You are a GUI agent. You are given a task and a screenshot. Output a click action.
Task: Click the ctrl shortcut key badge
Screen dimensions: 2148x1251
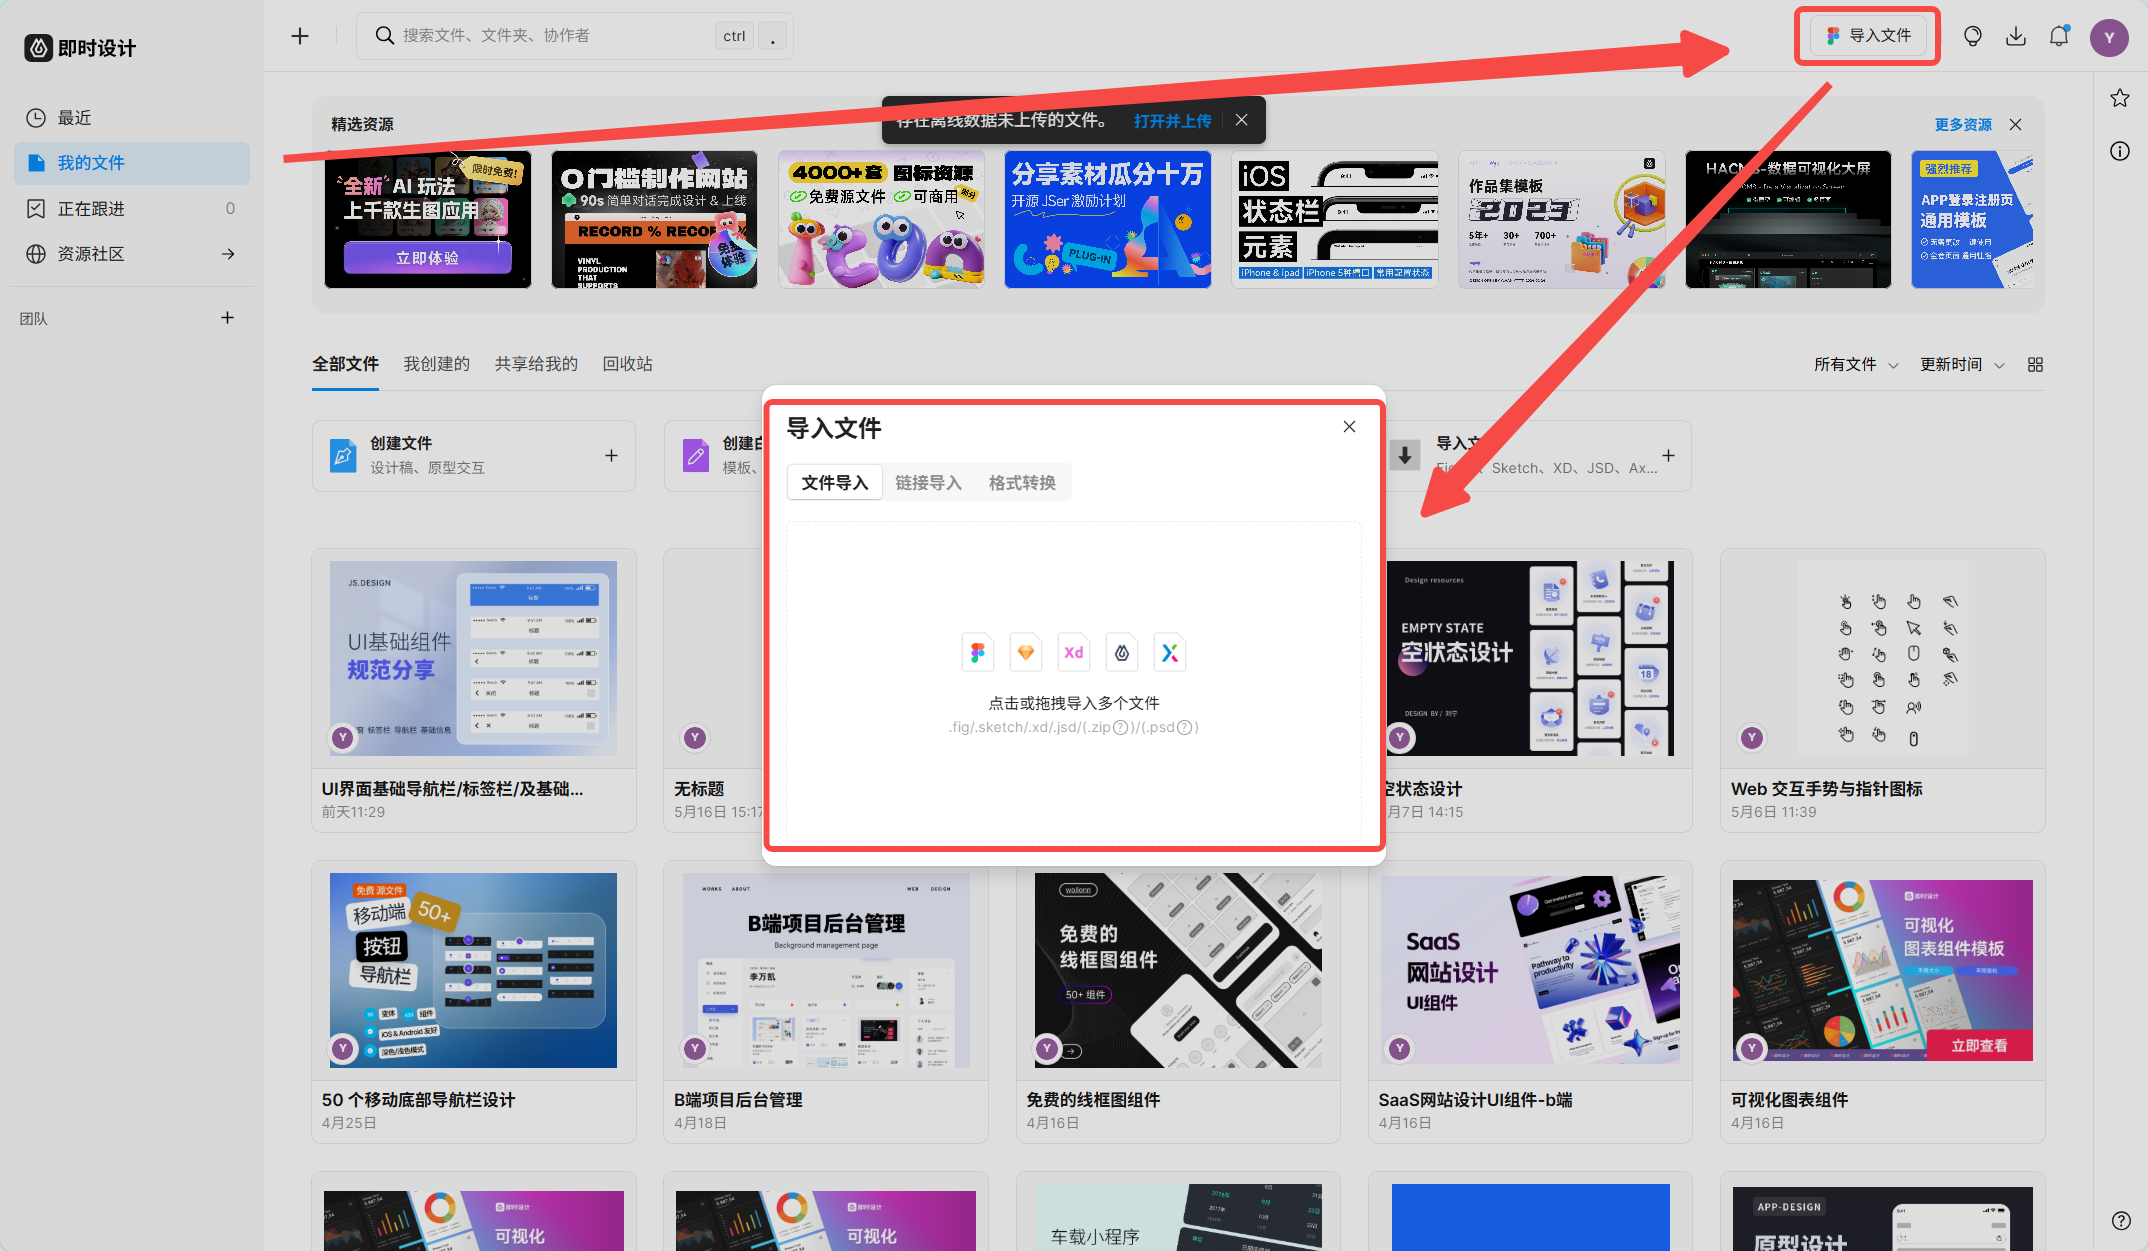pyautogui.click(x=734, y=36)
